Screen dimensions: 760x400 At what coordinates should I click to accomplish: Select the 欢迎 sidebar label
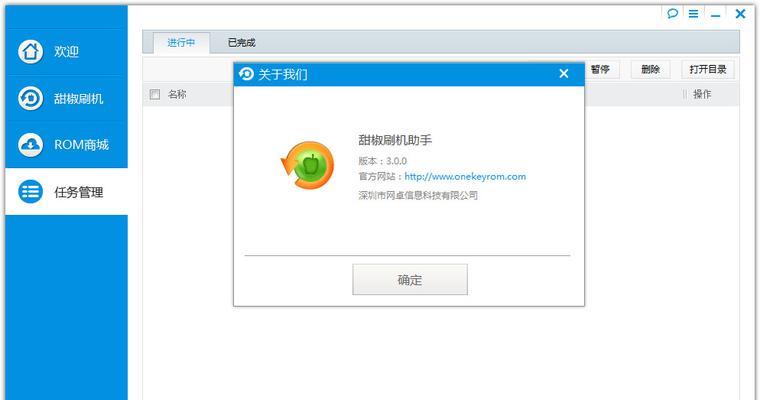pyautogui.click(x=66, y=51)
